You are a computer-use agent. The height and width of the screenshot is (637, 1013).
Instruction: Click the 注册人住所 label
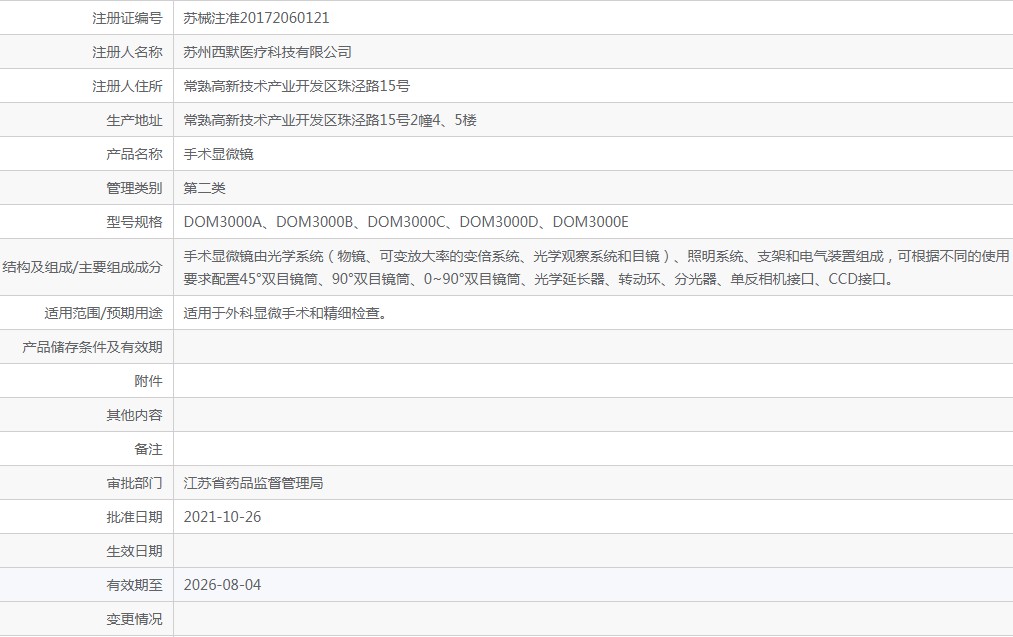127,86
